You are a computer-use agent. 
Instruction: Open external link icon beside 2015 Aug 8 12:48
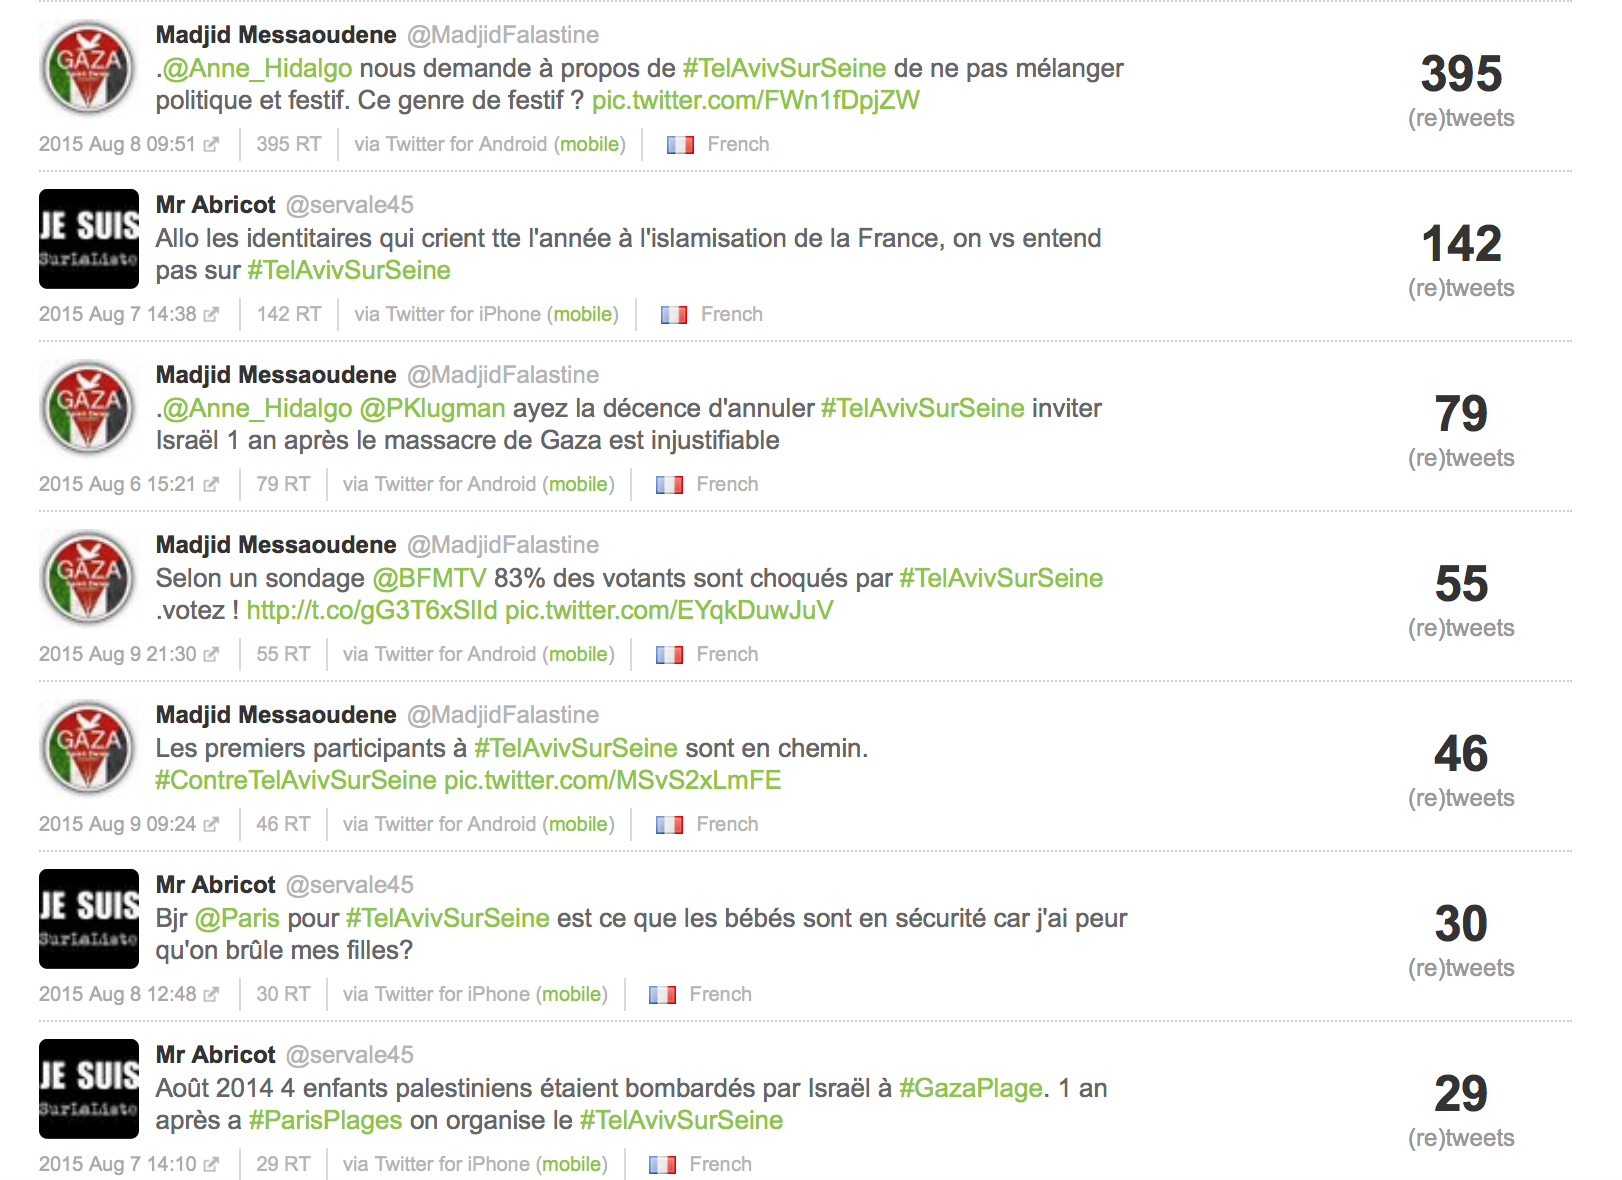211,995
